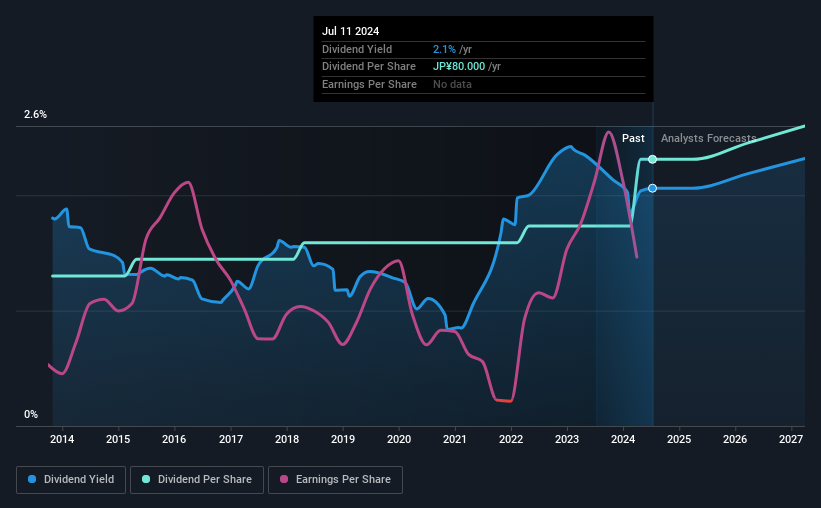Click the 2.1% dividend yield value
The height and width of the screenshot is (508, 821).
444,49
